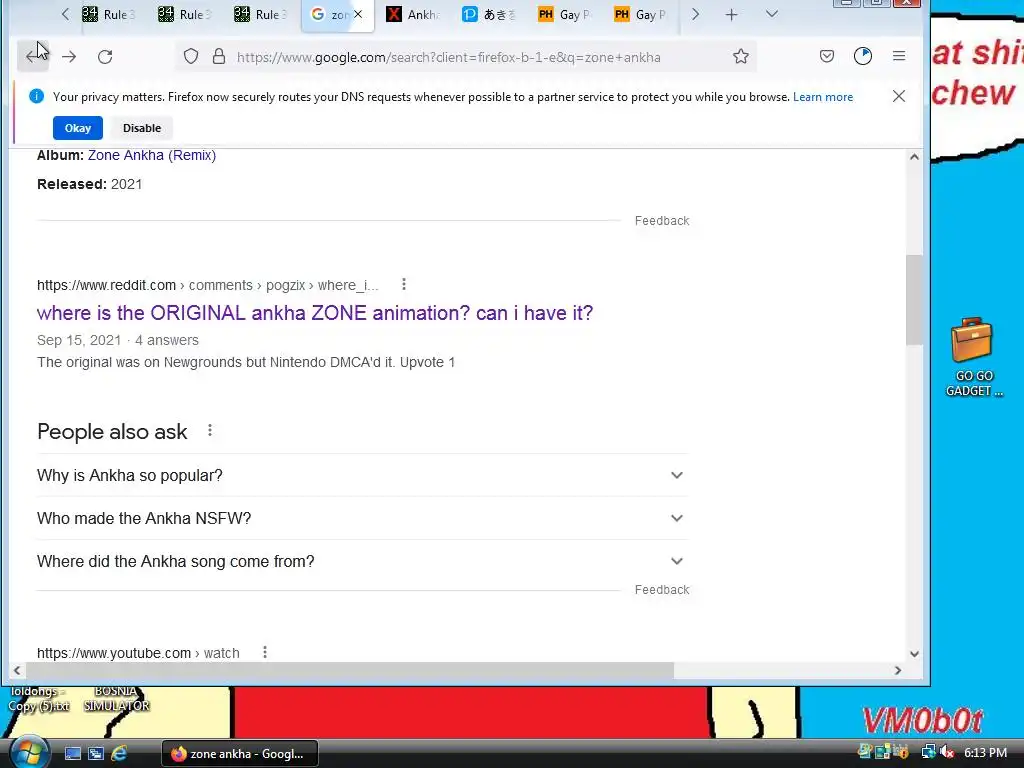
Task: Select the loldongs Copy (5).txt desktop file
Action: [39, 699]
